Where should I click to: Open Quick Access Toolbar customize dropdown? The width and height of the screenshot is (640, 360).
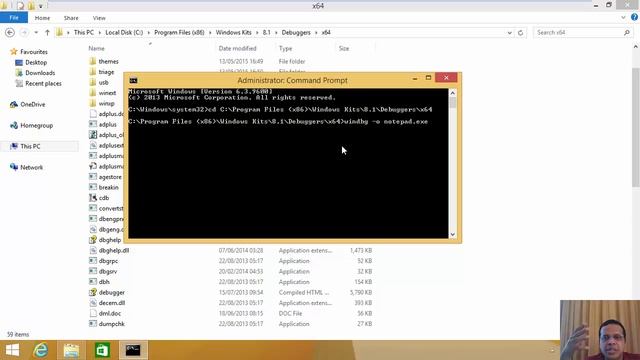(x=40, y=6)
